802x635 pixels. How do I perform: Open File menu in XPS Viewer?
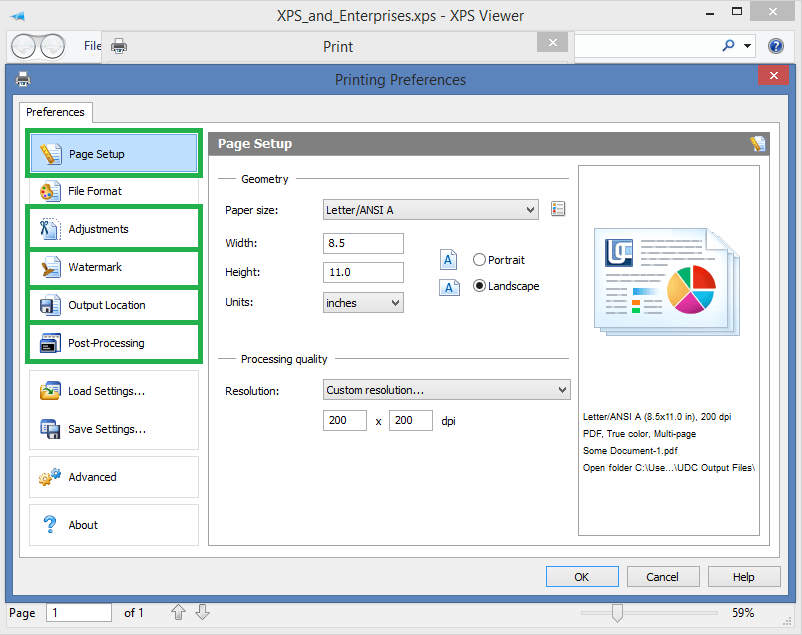pyautogui.click(x=93, y=46)
